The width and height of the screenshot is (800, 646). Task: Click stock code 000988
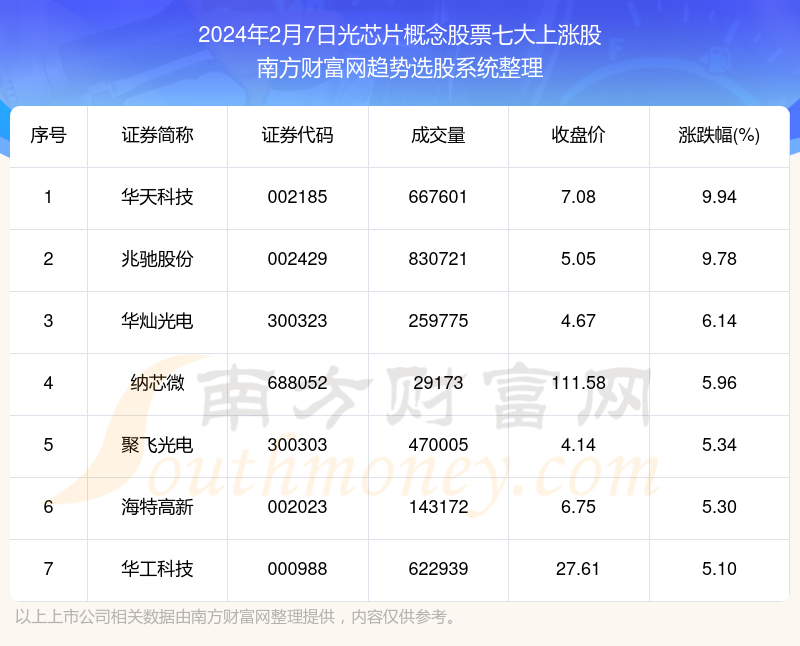pos(297,569)
